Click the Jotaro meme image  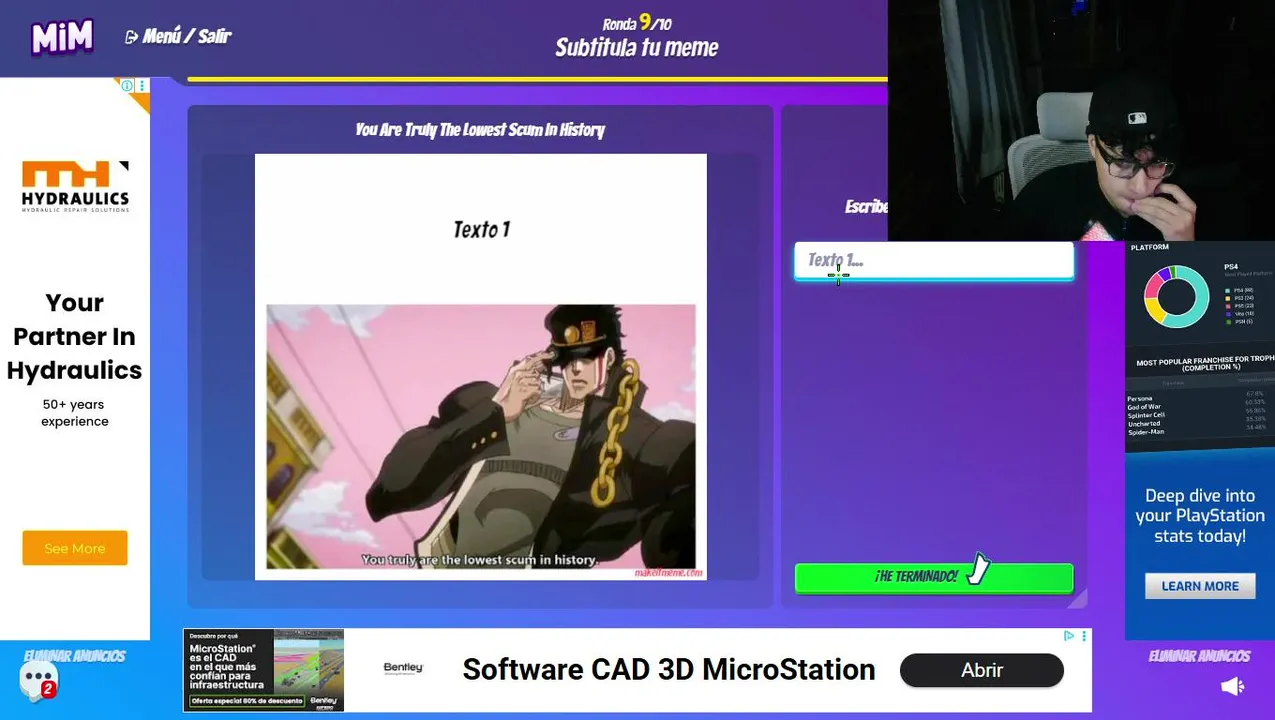pyautogui.click(x=481, y=437)
